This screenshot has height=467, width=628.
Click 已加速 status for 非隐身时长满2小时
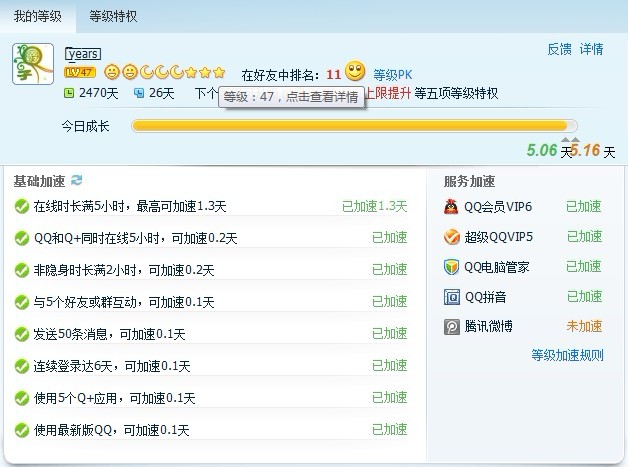tap(390, 270)
